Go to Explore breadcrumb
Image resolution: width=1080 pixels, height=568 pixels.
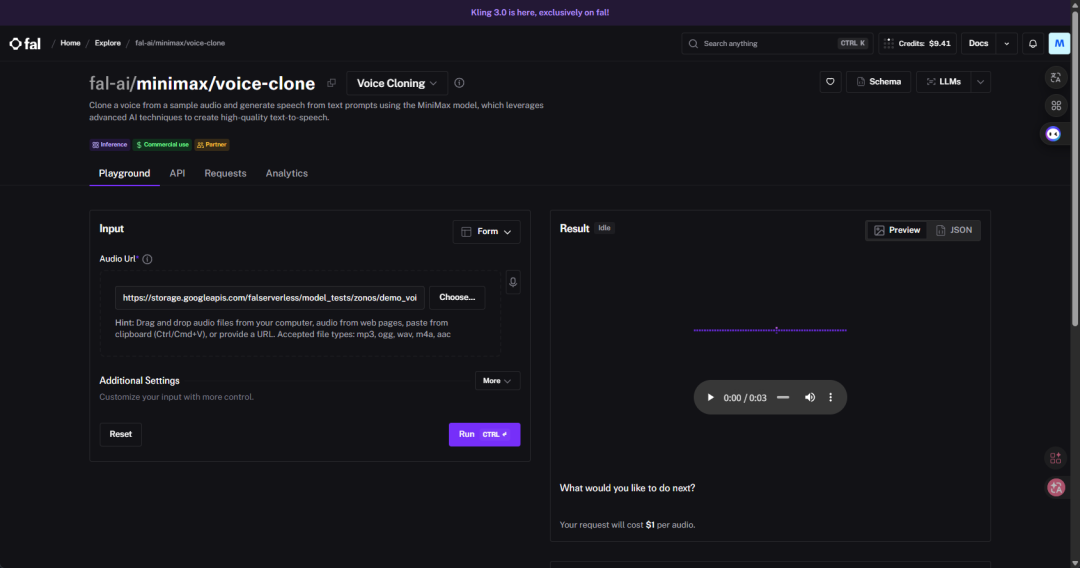click(x=107, y=43)
